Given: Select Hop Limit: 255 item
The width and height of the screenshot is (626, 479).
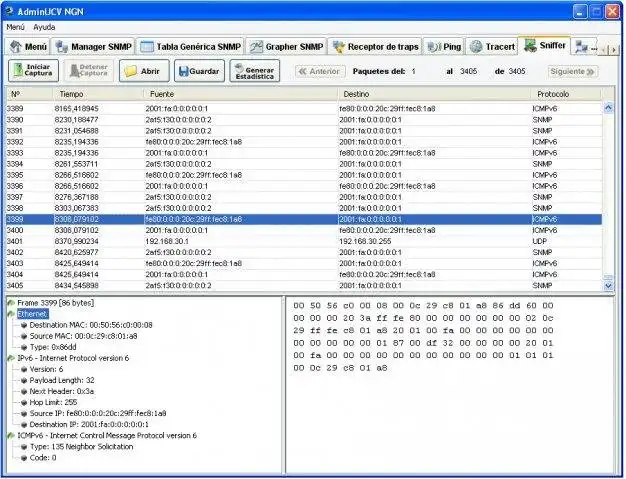Looking at the screenshot, I should point(53,402).
